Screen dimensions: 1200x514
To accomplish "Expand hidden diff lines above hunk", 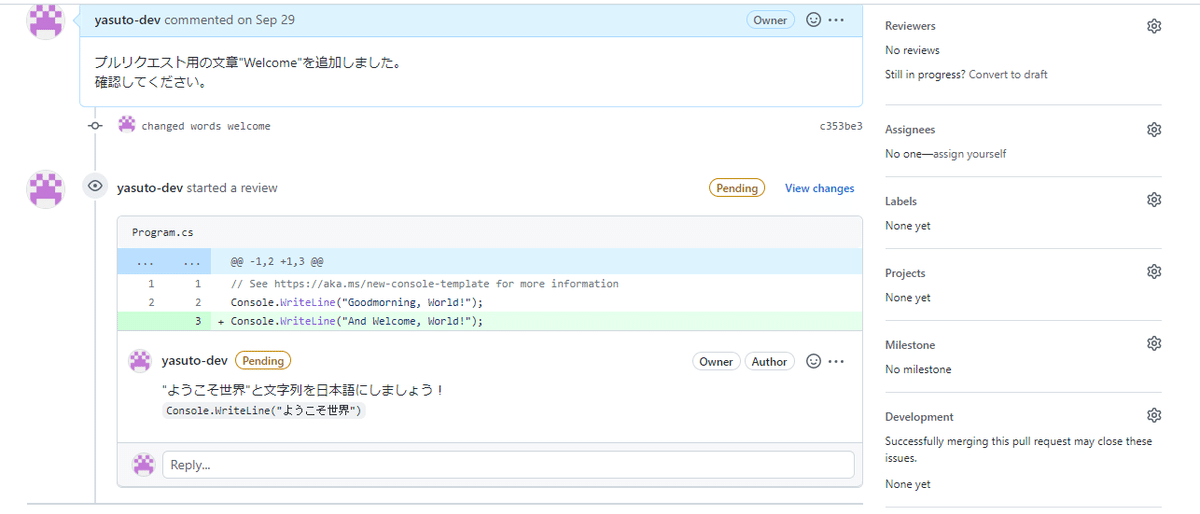I will tap(146, 262).
